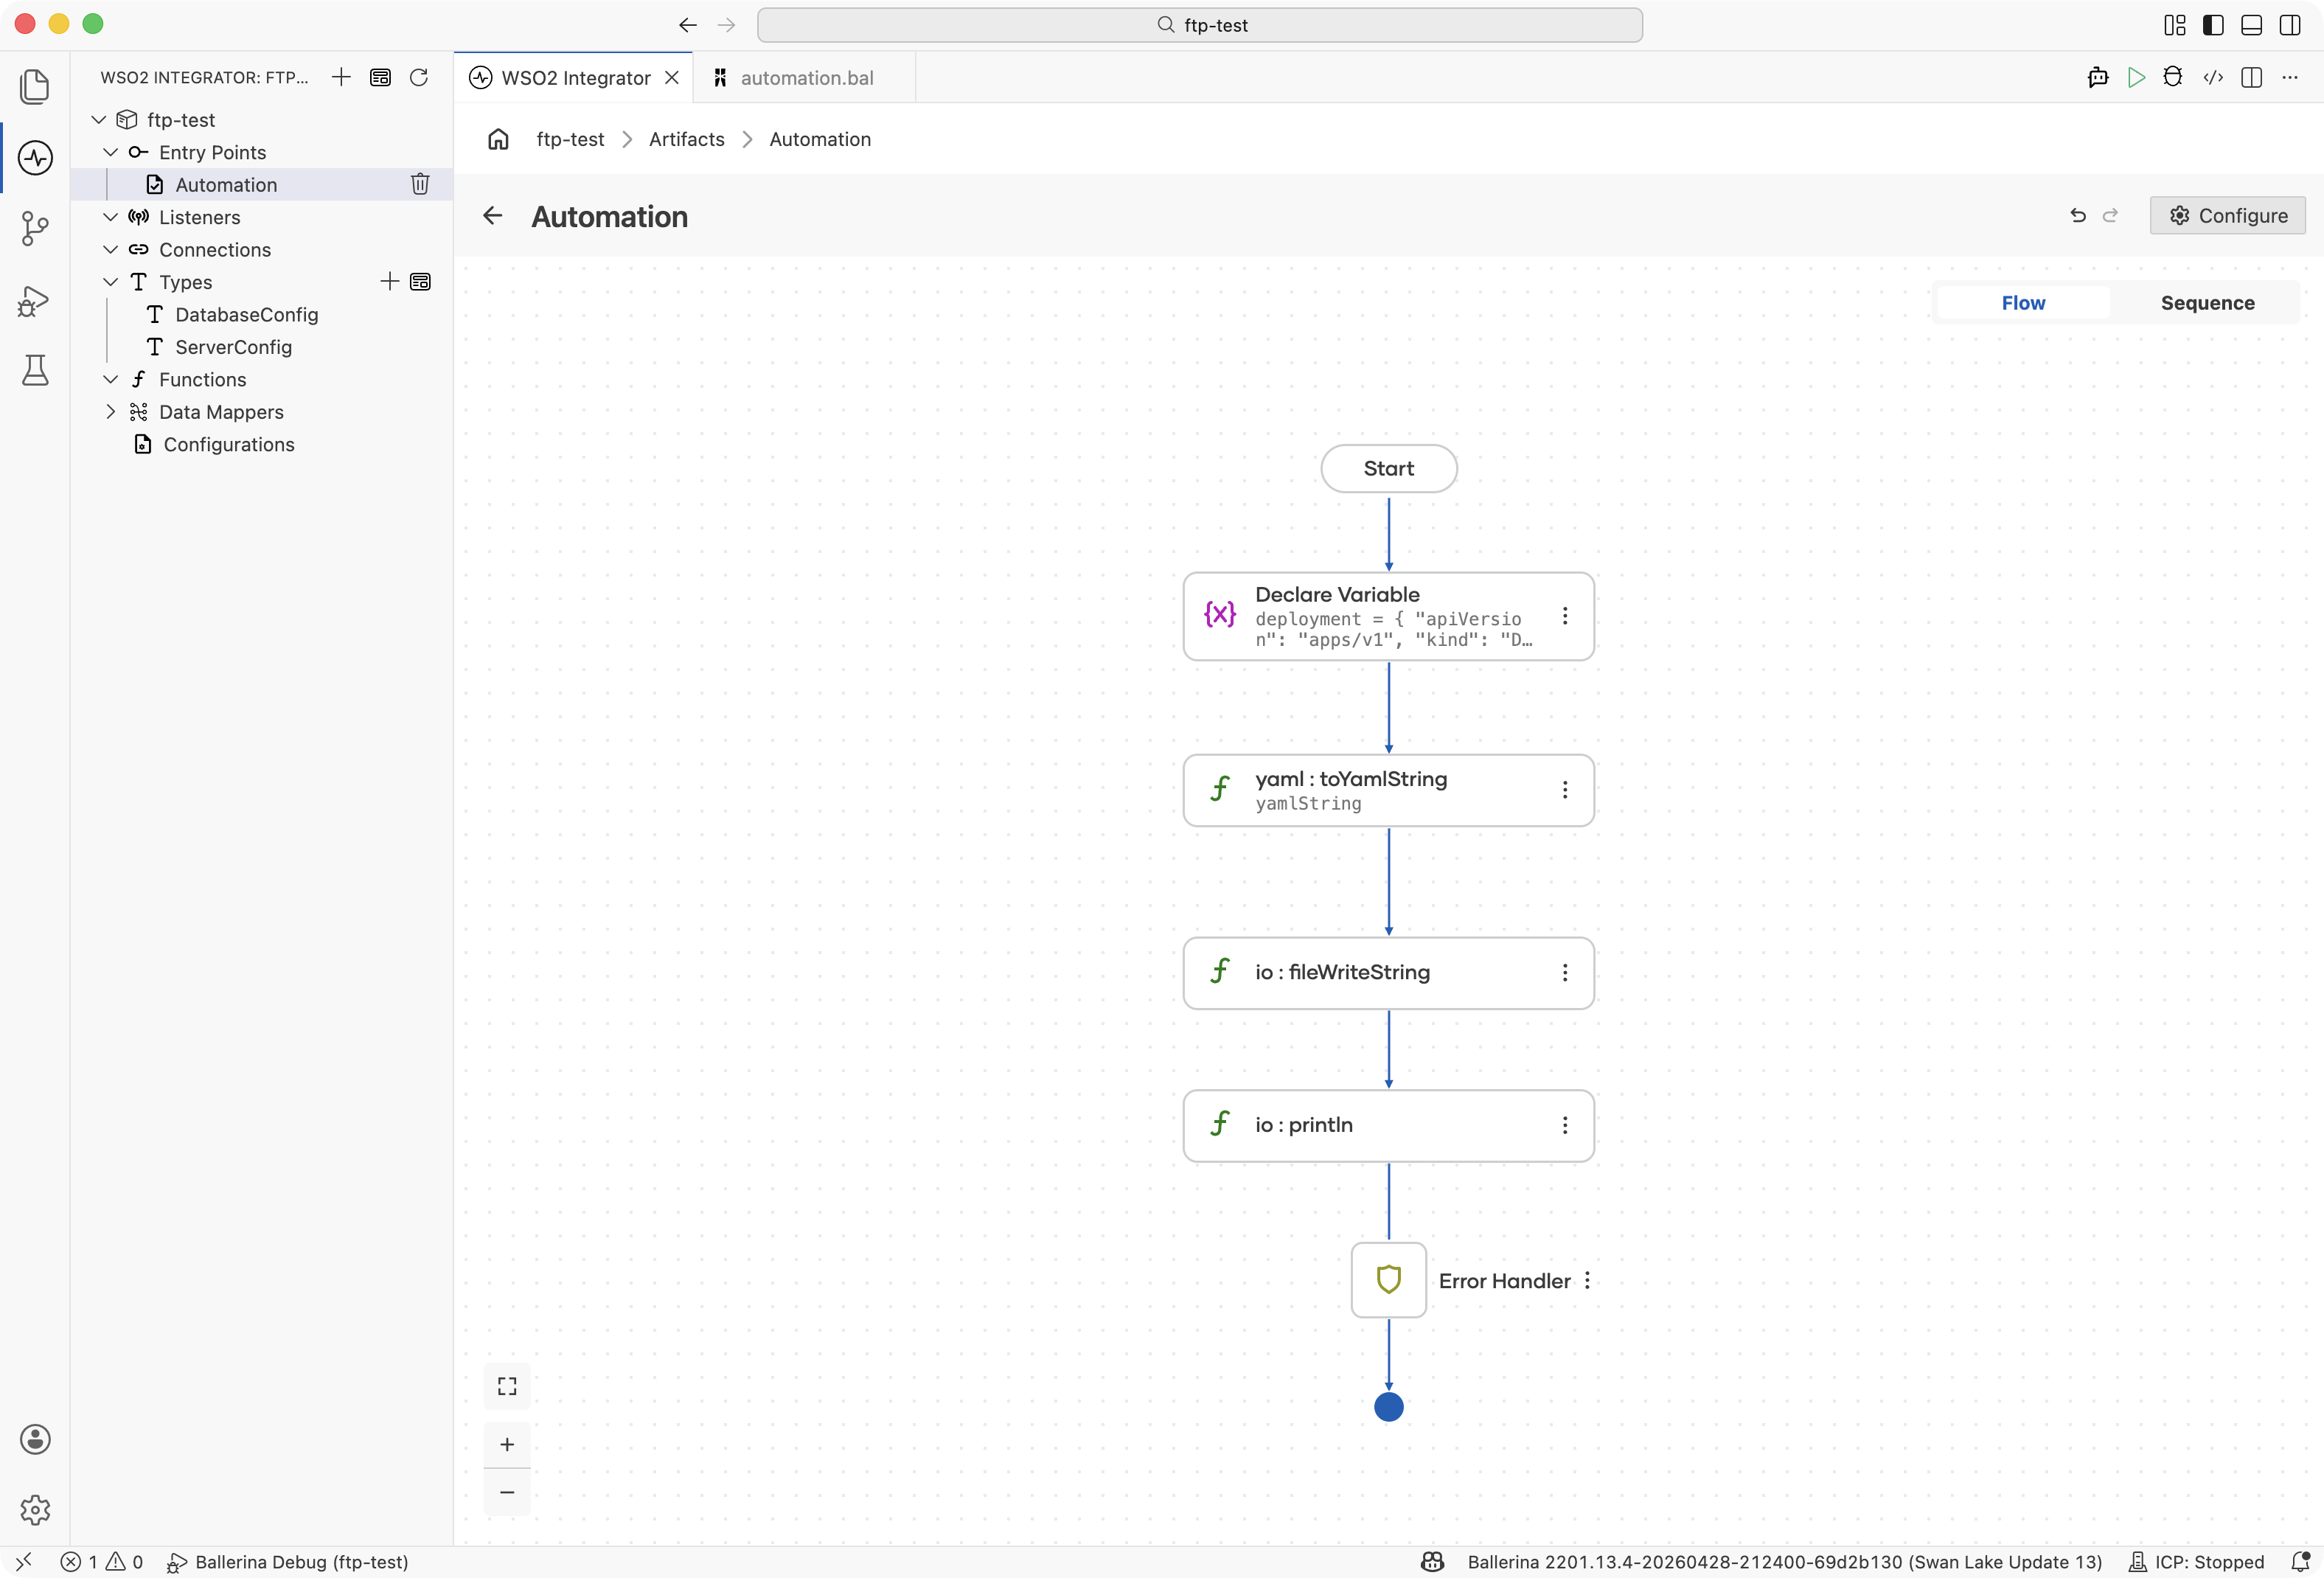Open options menu for io : println node
2324x1578 pixels.
[x=1565, y=1125]
